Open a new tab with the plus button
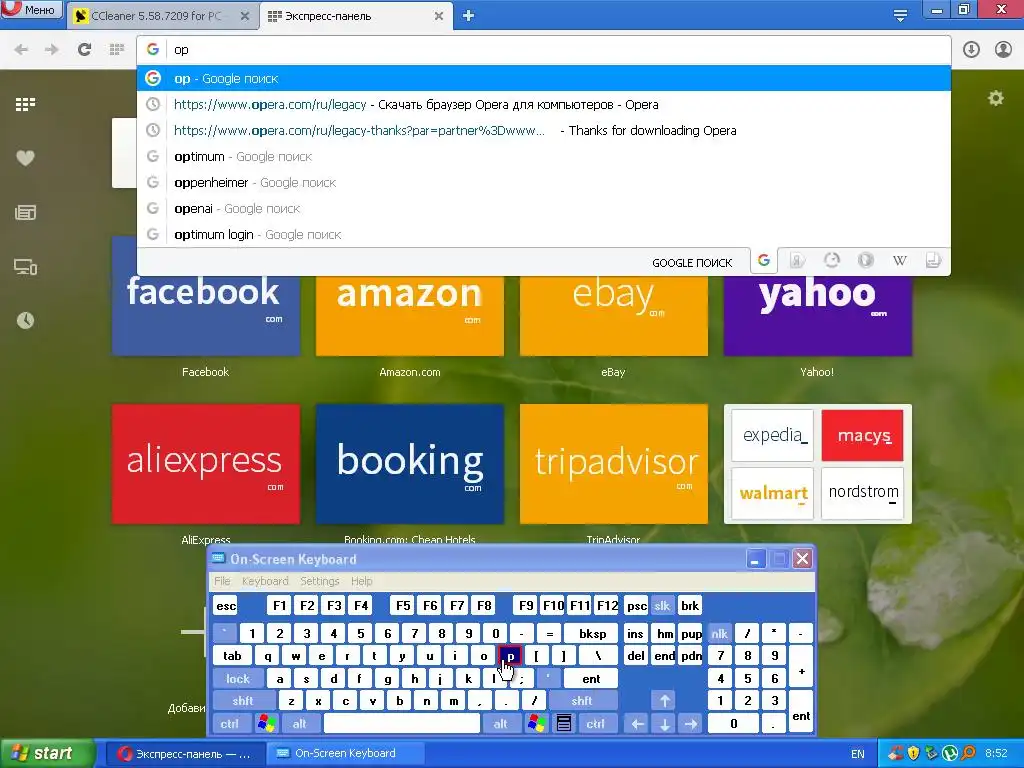1024x768 pixels. tap(468, 16)
